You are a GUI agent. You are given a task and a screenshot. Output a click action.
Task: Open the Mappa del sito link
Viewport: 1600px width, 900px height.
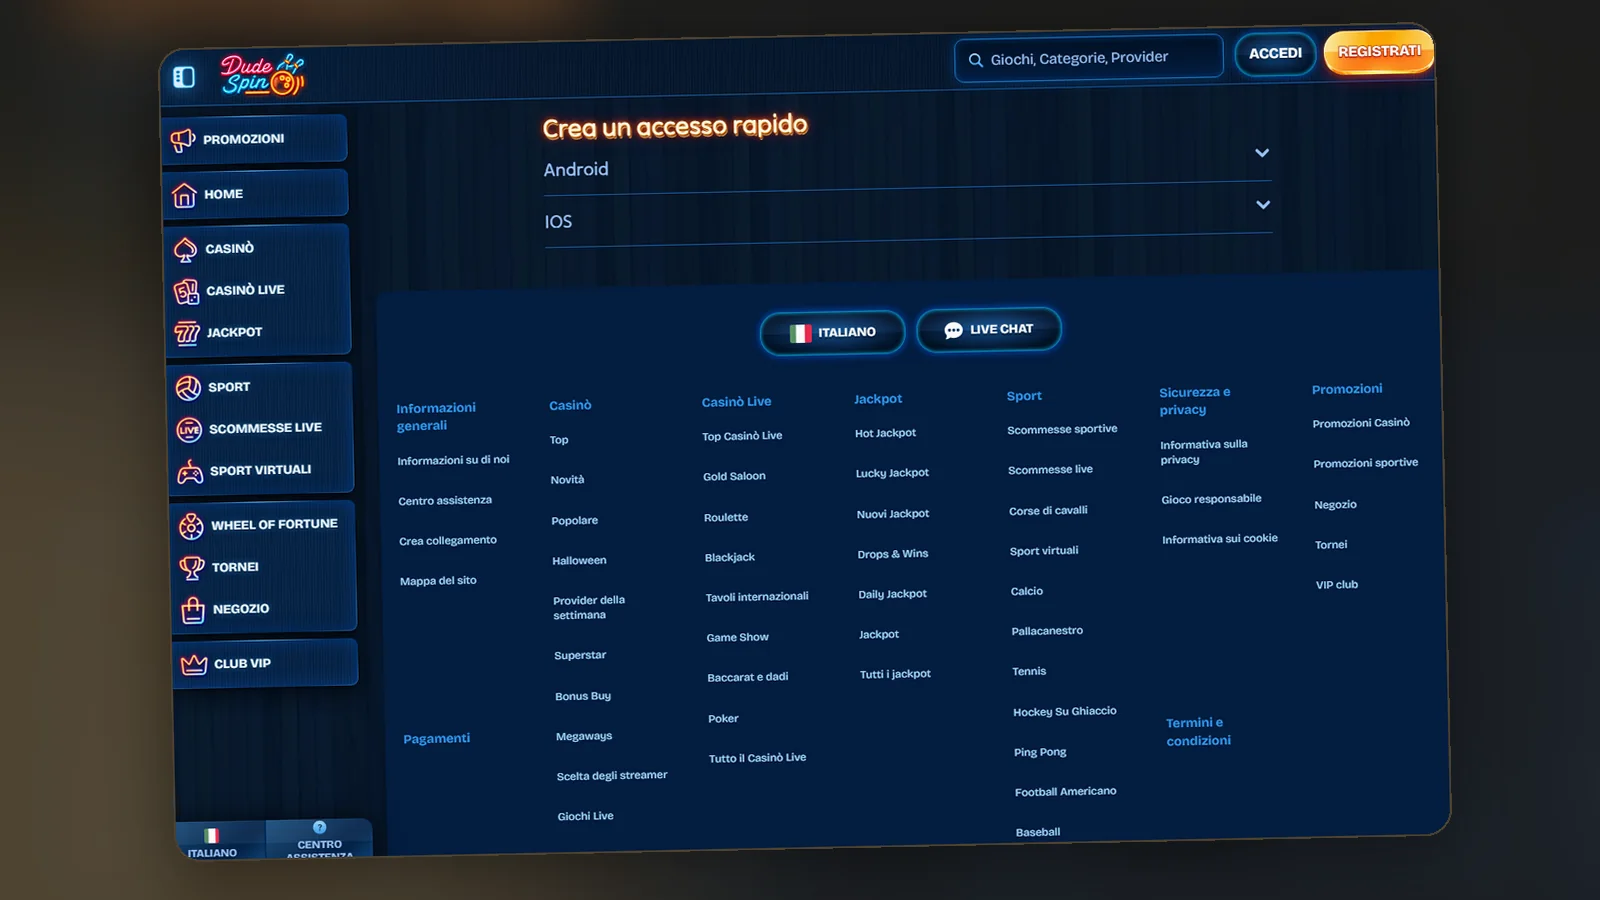(438, 581)
